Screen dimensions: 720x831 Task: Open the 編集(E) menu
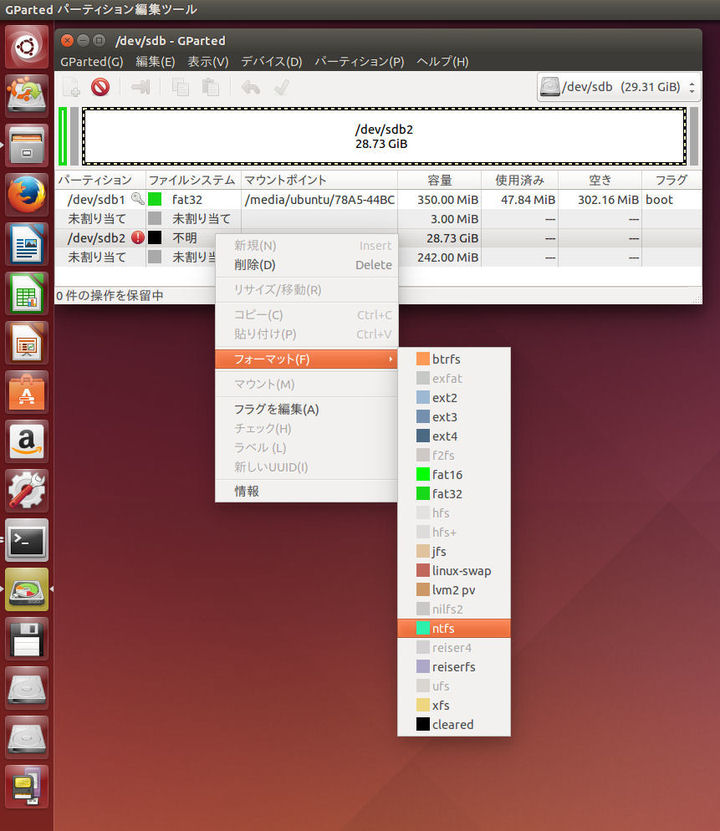(155, 61)
